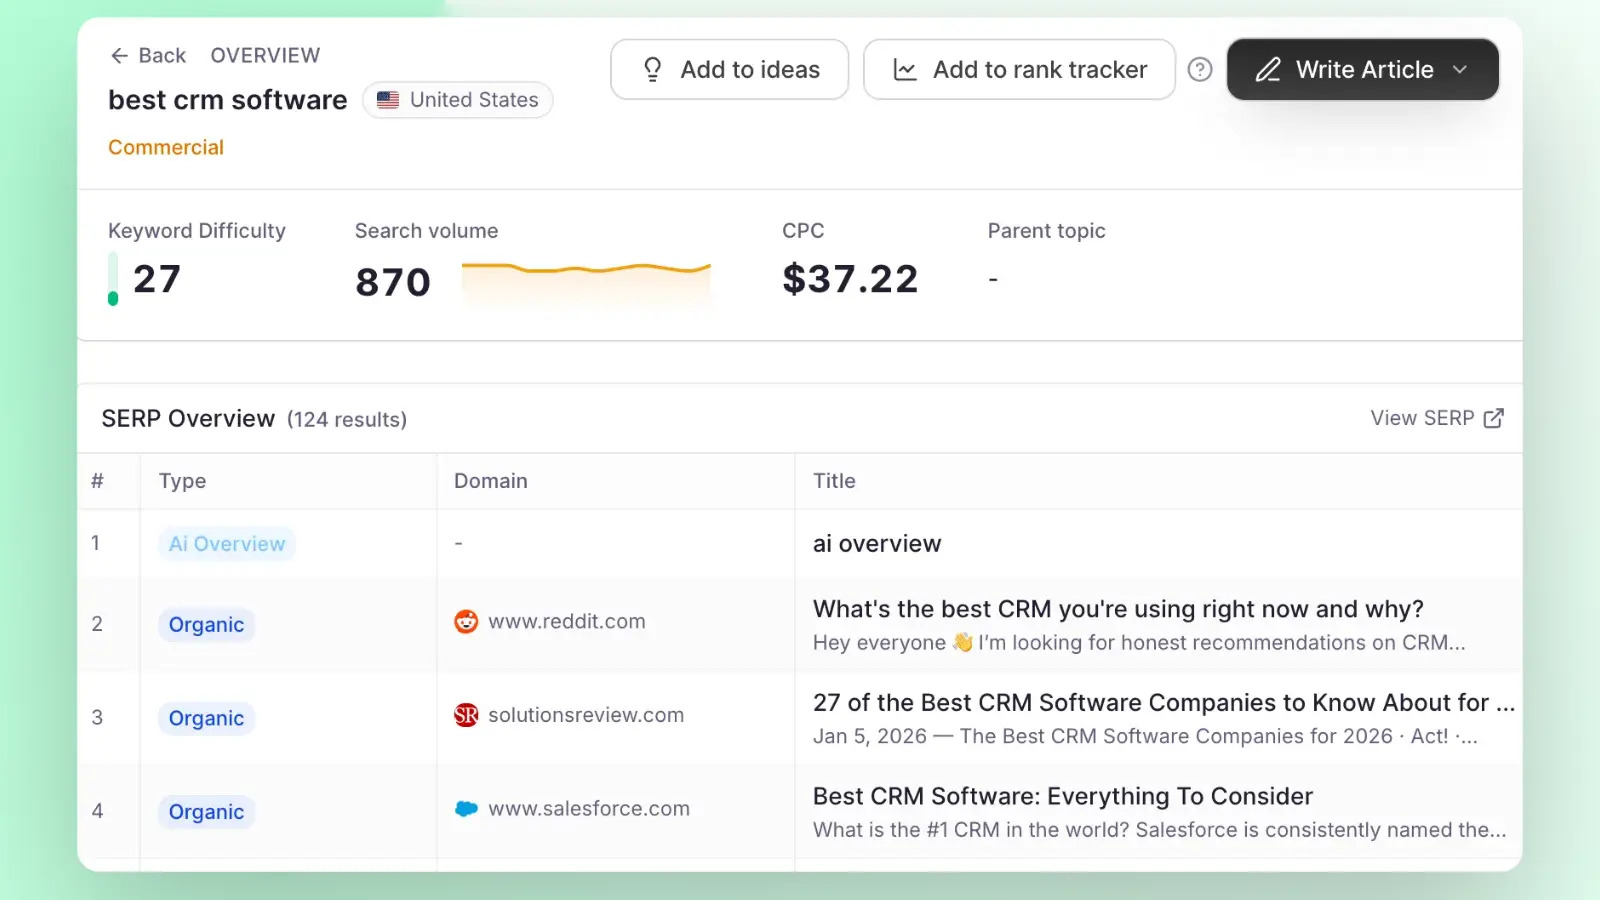Click the external link icon beside View SERP
Viewport: 1600px width, 900px height.
pyautogui.click(x=1494, y=418)
